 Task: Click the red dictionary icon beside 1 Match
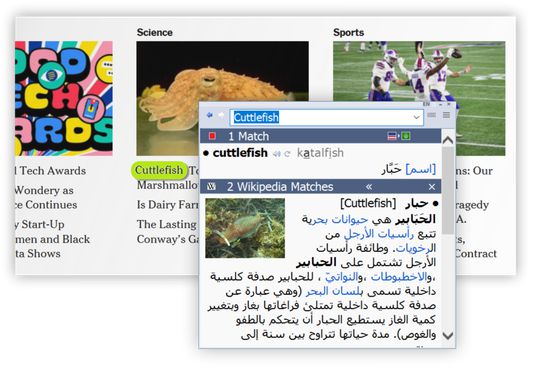tap(212, 136)
